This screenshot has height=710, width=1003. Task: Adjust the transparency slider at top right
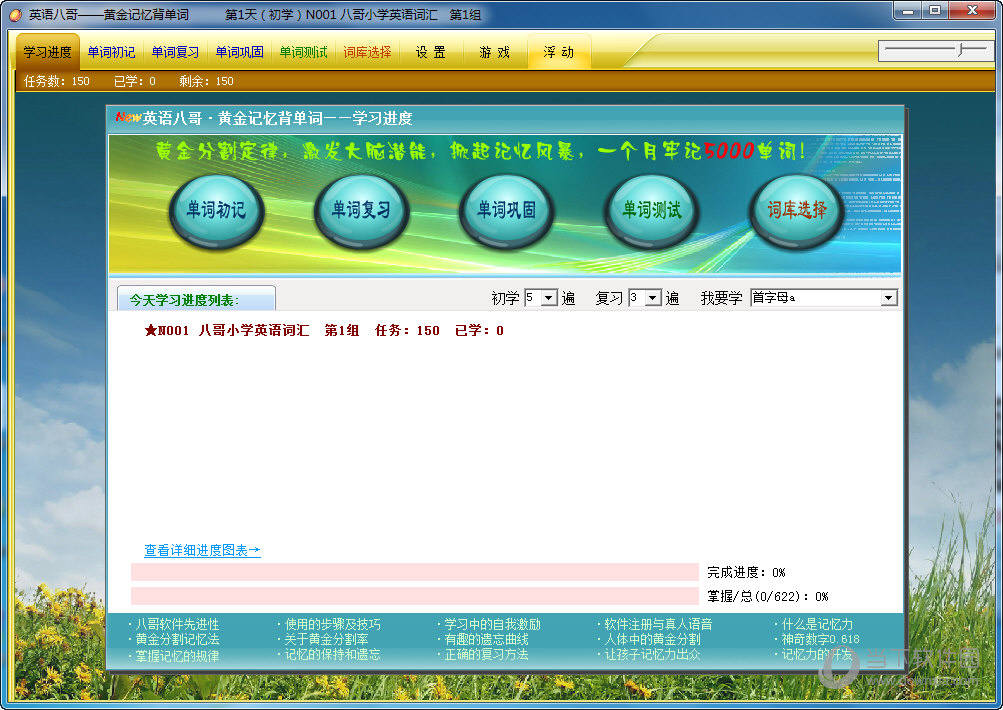coord(936,50)
